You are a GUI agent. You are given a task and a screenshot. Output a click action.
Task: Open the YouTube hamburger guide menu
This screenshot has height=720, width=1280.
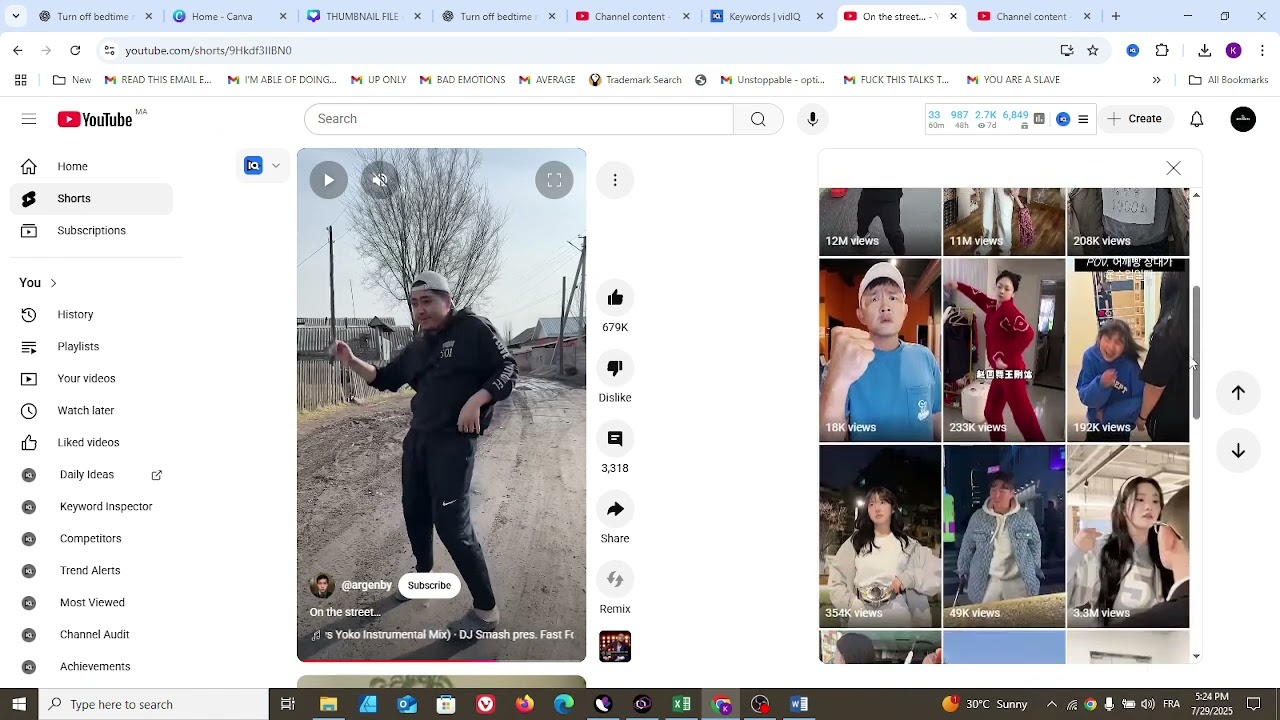point(29,119)
